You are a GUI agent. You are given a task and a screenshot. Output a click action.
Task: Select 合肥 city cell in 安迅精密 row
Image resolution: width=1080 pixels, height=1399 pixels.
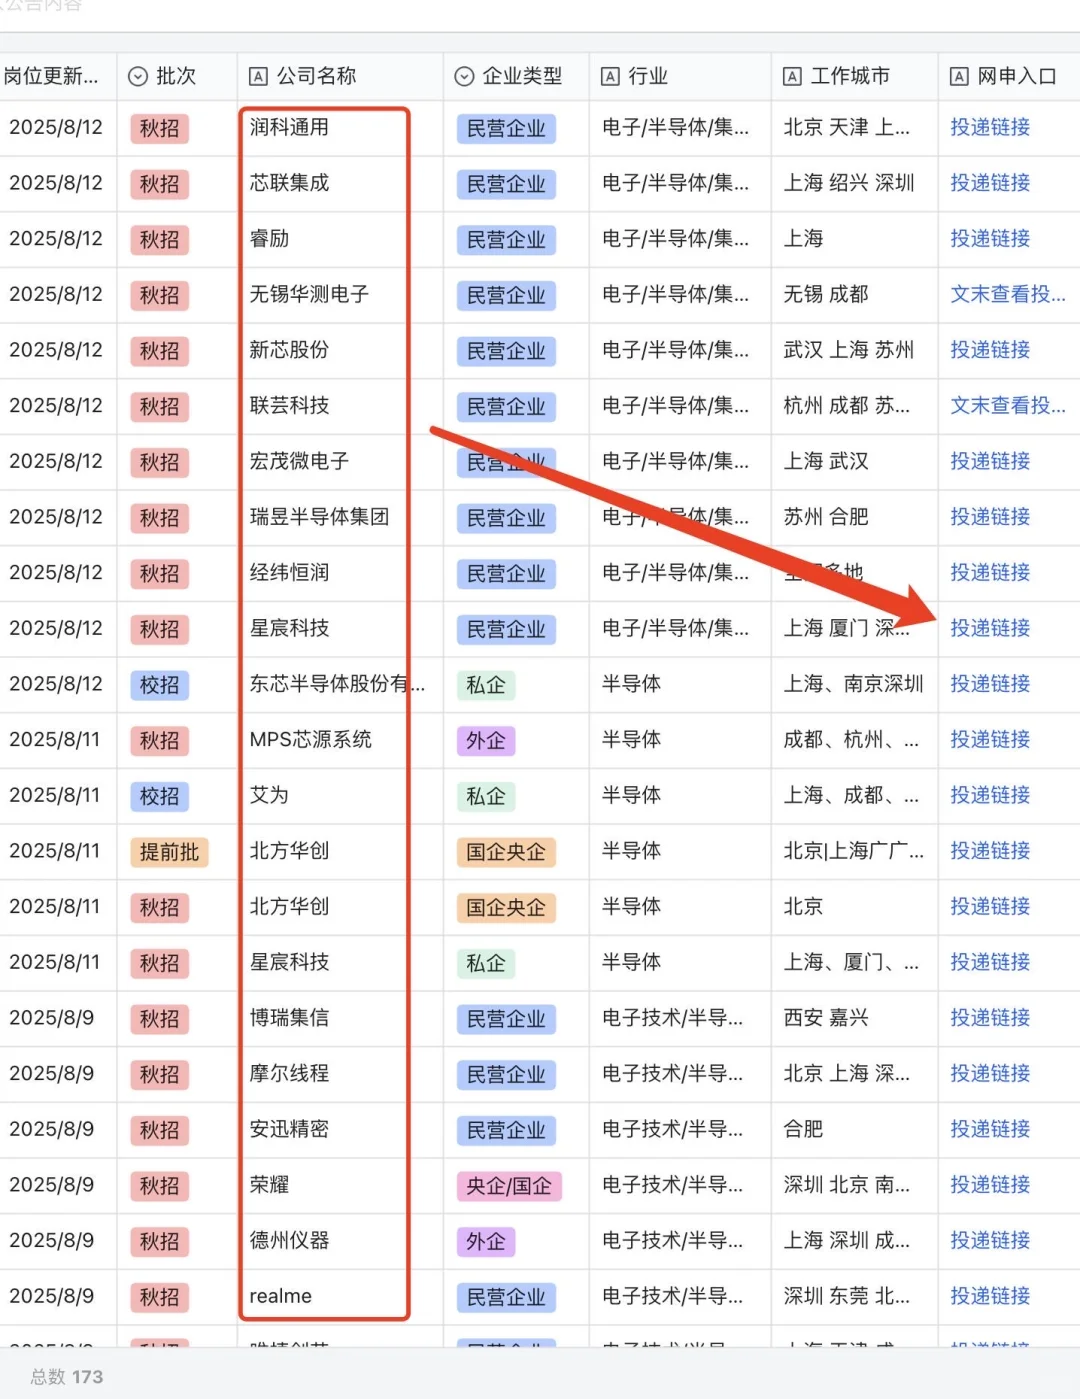pos(854,1129)
